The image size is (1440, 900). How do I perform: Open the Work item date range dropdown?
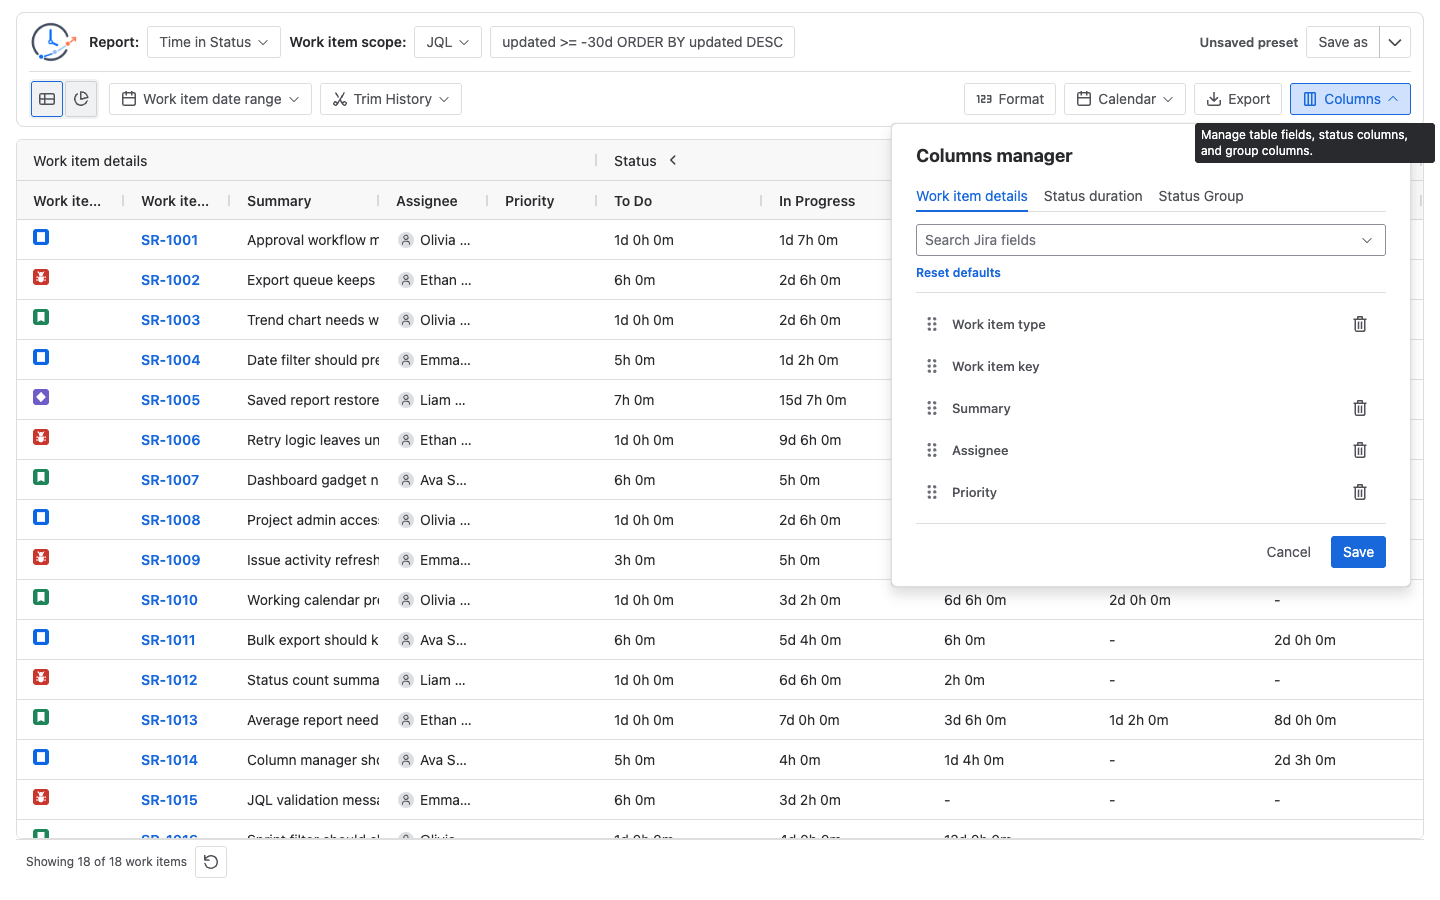[210, 99]
